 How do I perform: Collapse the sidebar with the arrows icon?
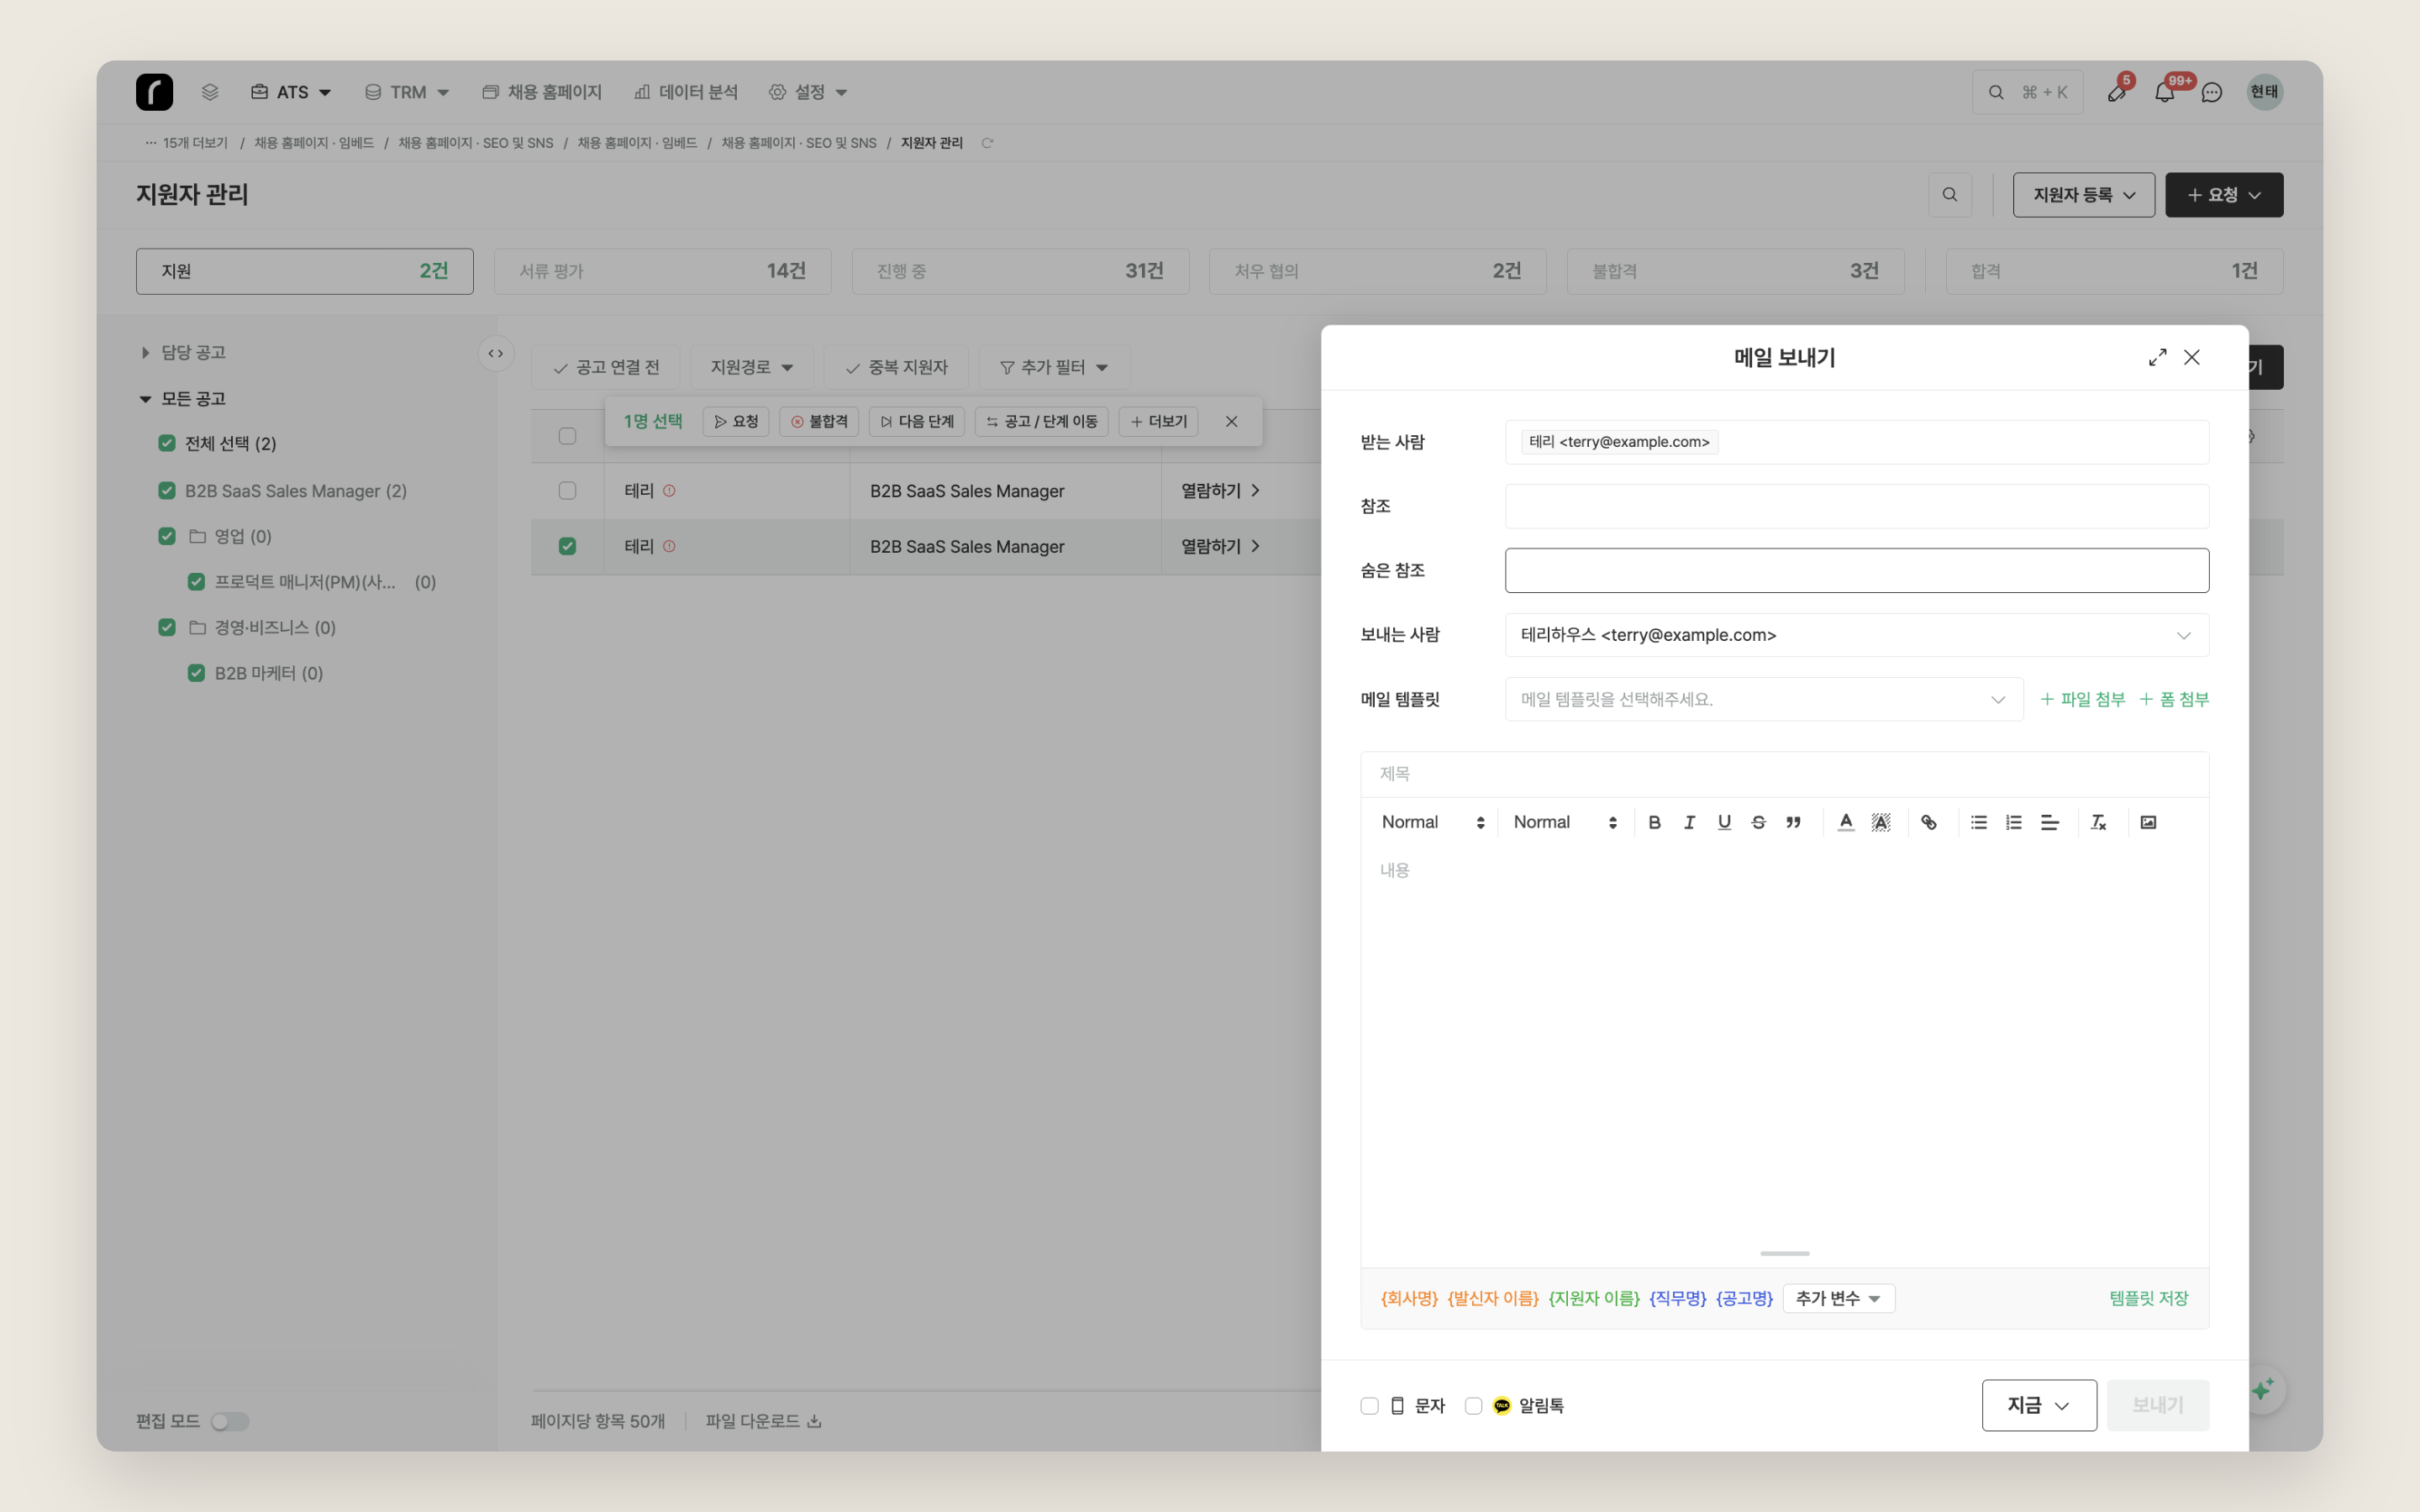point(496,353)
